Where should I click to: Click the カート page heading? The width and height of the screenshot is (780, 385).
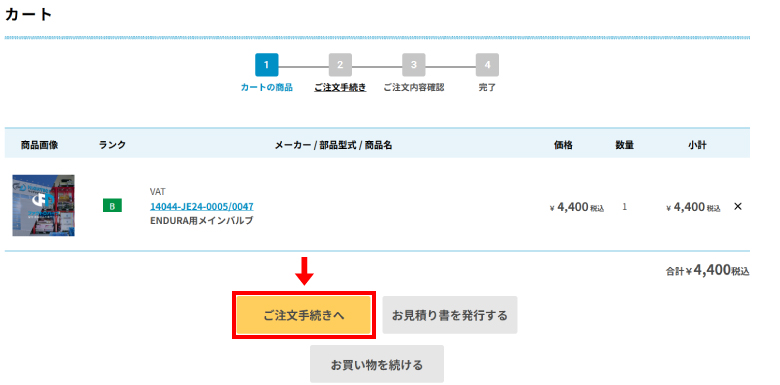coord(28,14)
